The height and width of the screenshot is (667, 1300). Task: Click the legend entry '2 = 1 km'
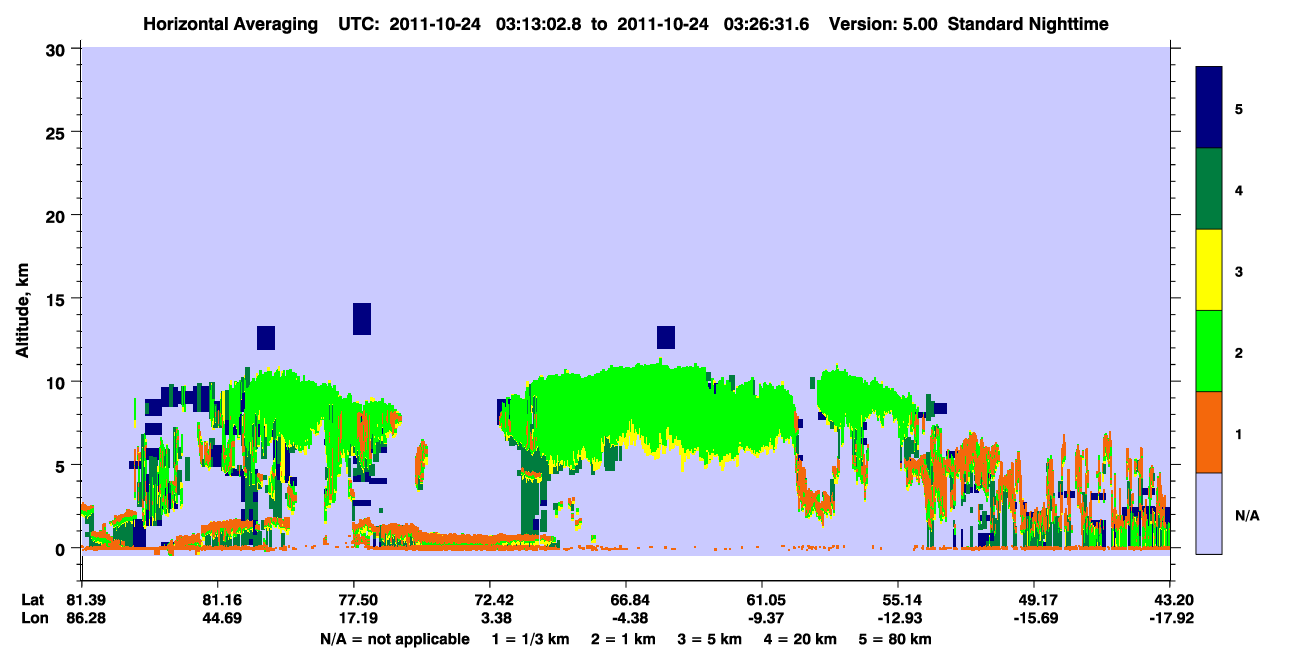point(623,639)
